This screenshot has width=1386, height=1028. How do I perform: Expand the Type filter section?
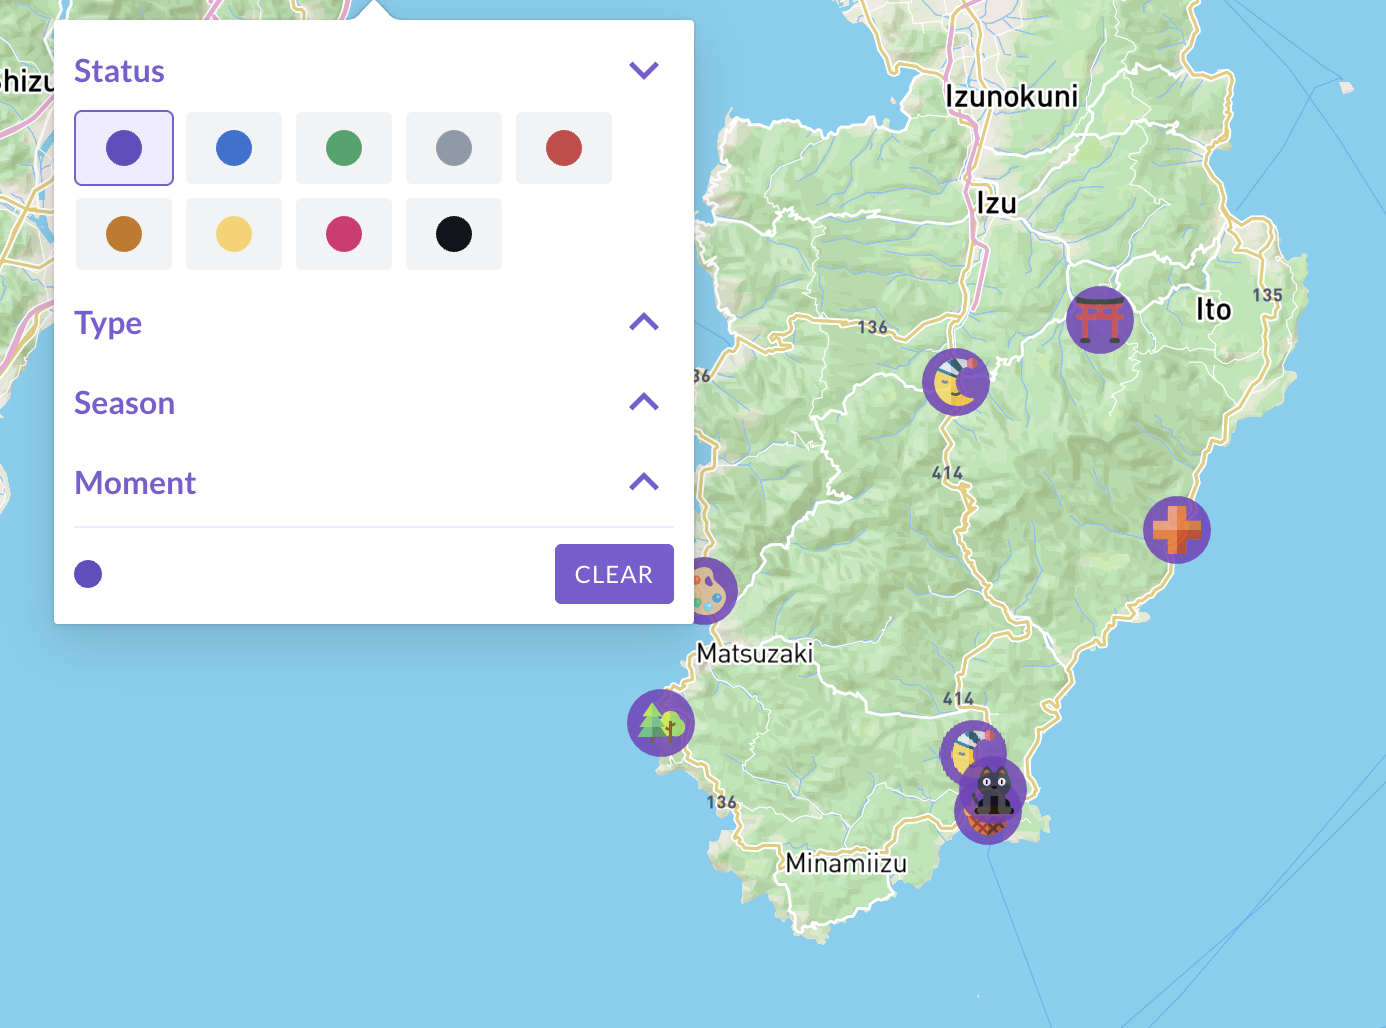point(644,322)
